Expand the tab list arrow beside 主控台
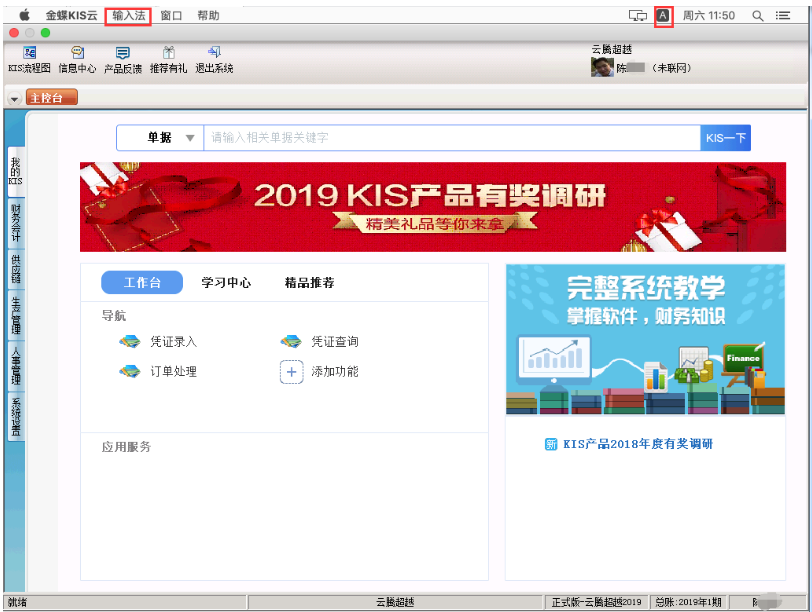Screen dimensions: 812x612 (x=14, y=98)
